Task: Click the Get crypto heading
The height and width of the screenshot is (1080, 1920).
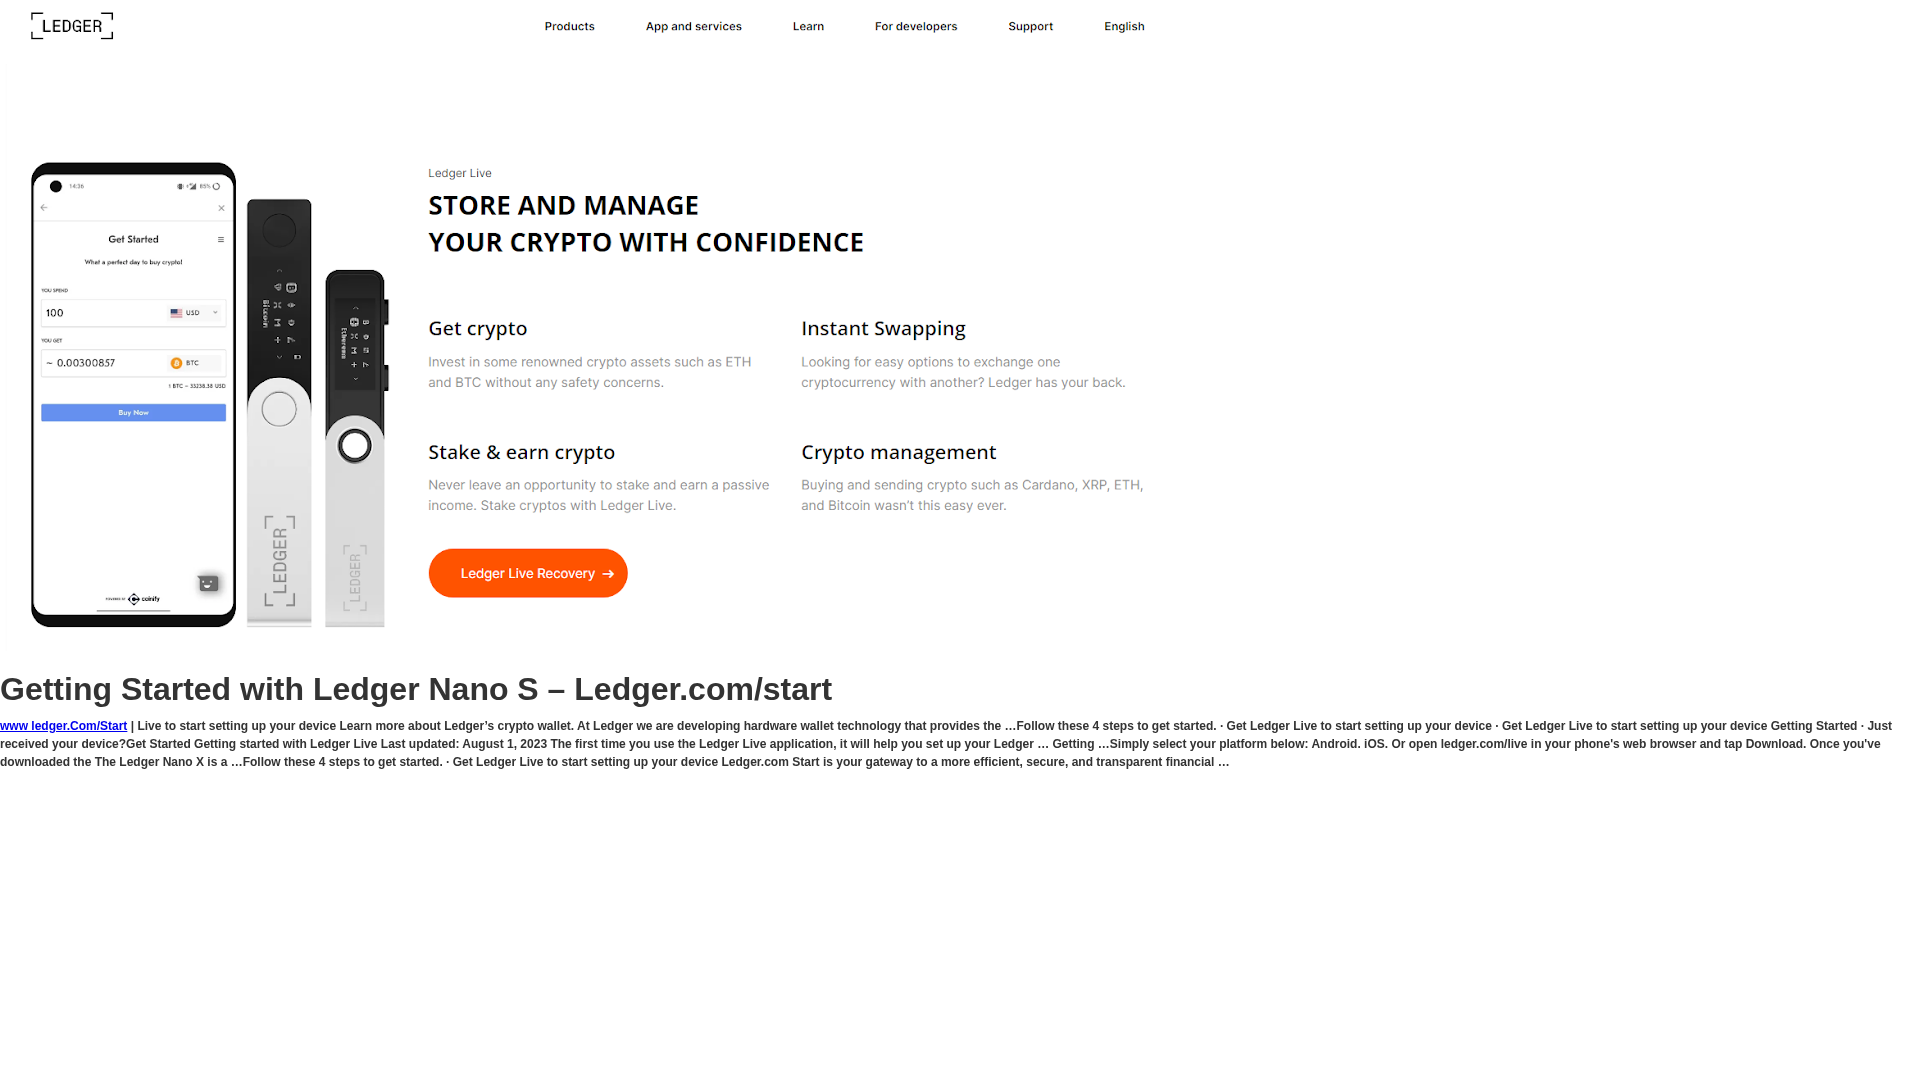Action: 478,328
